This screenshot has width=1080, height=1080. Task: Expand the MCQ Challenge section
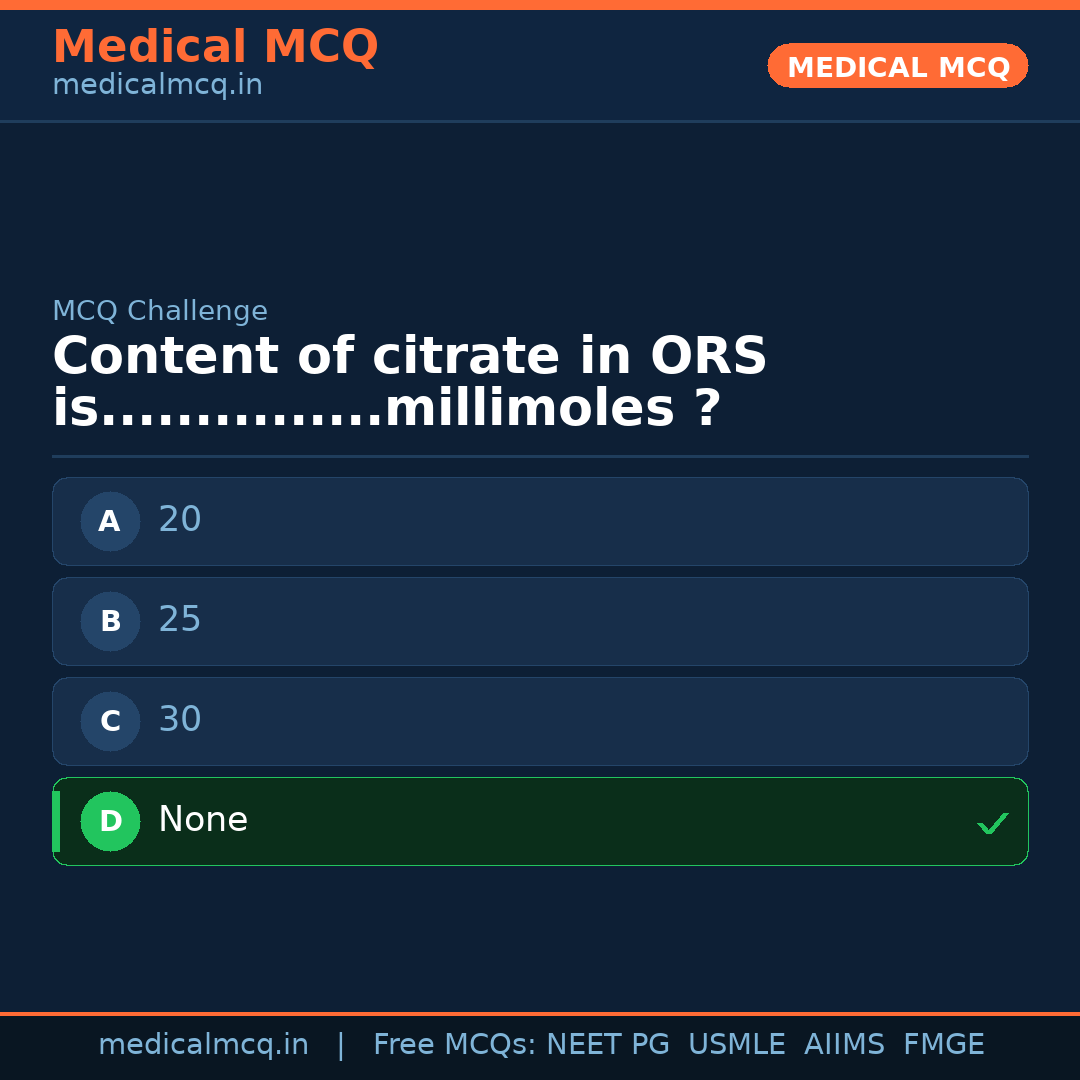pos(160,311)
